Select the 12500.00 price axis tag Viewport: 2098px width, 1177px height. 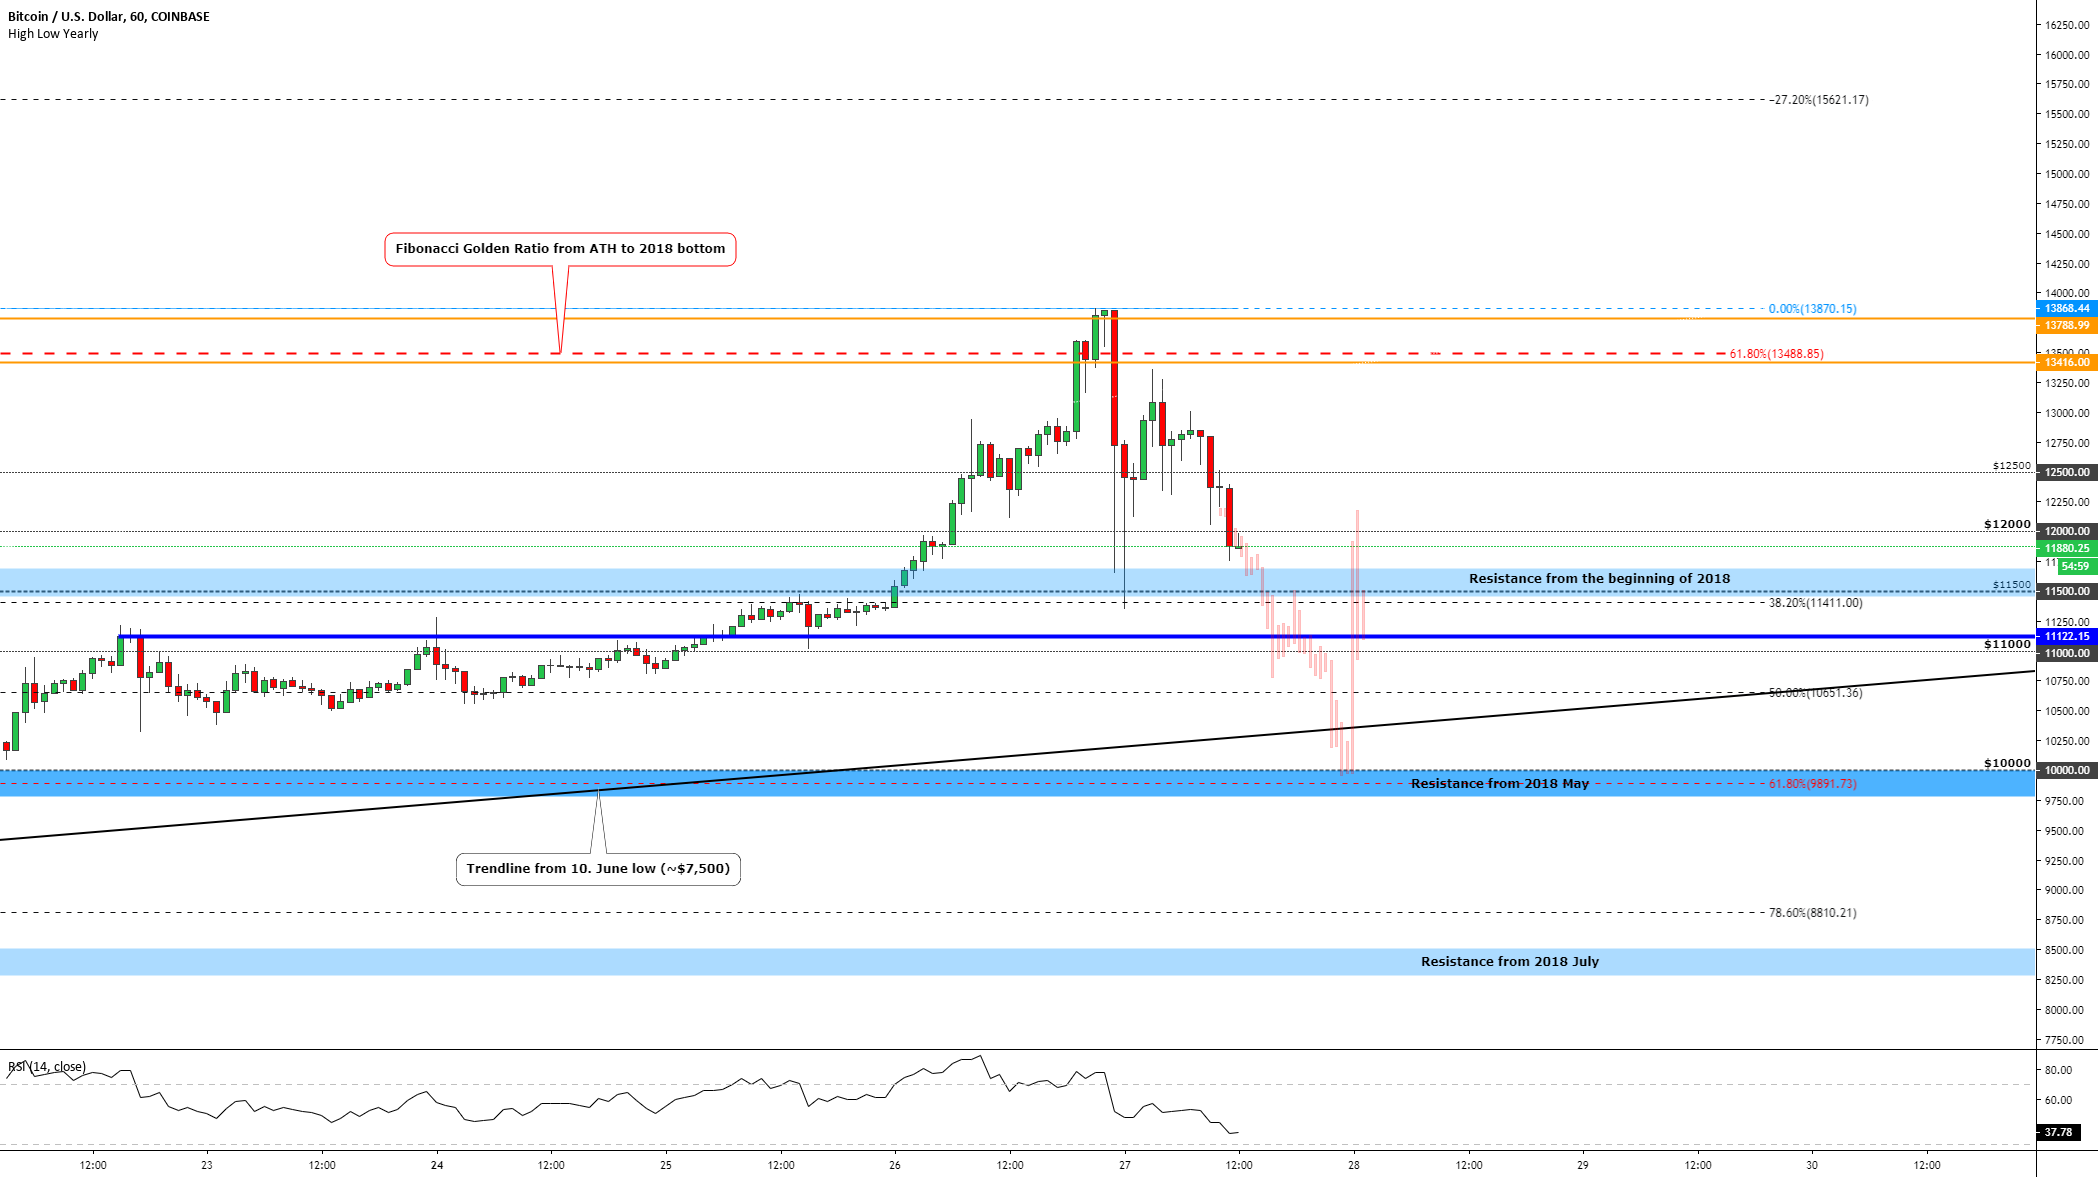2066,472
